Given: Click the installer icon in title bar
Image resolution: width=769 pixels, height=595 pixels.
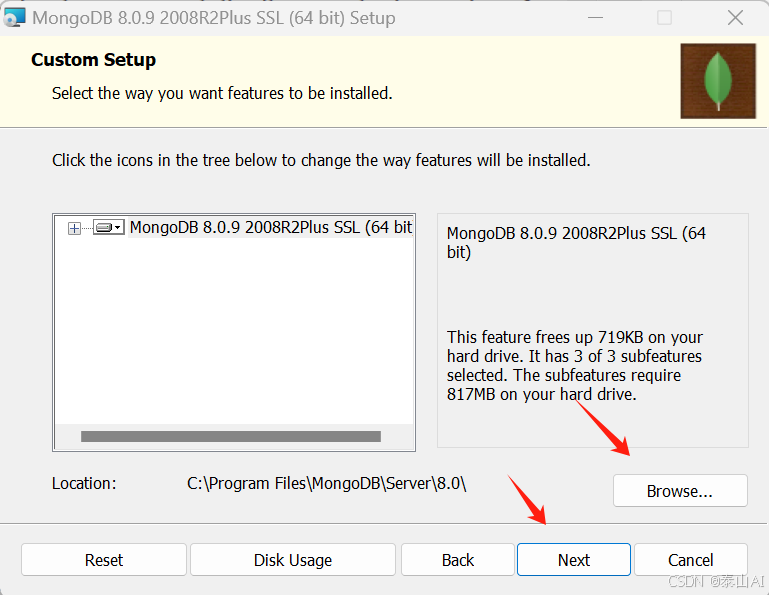Looking at the screenshot, I should tap(14, 18).
